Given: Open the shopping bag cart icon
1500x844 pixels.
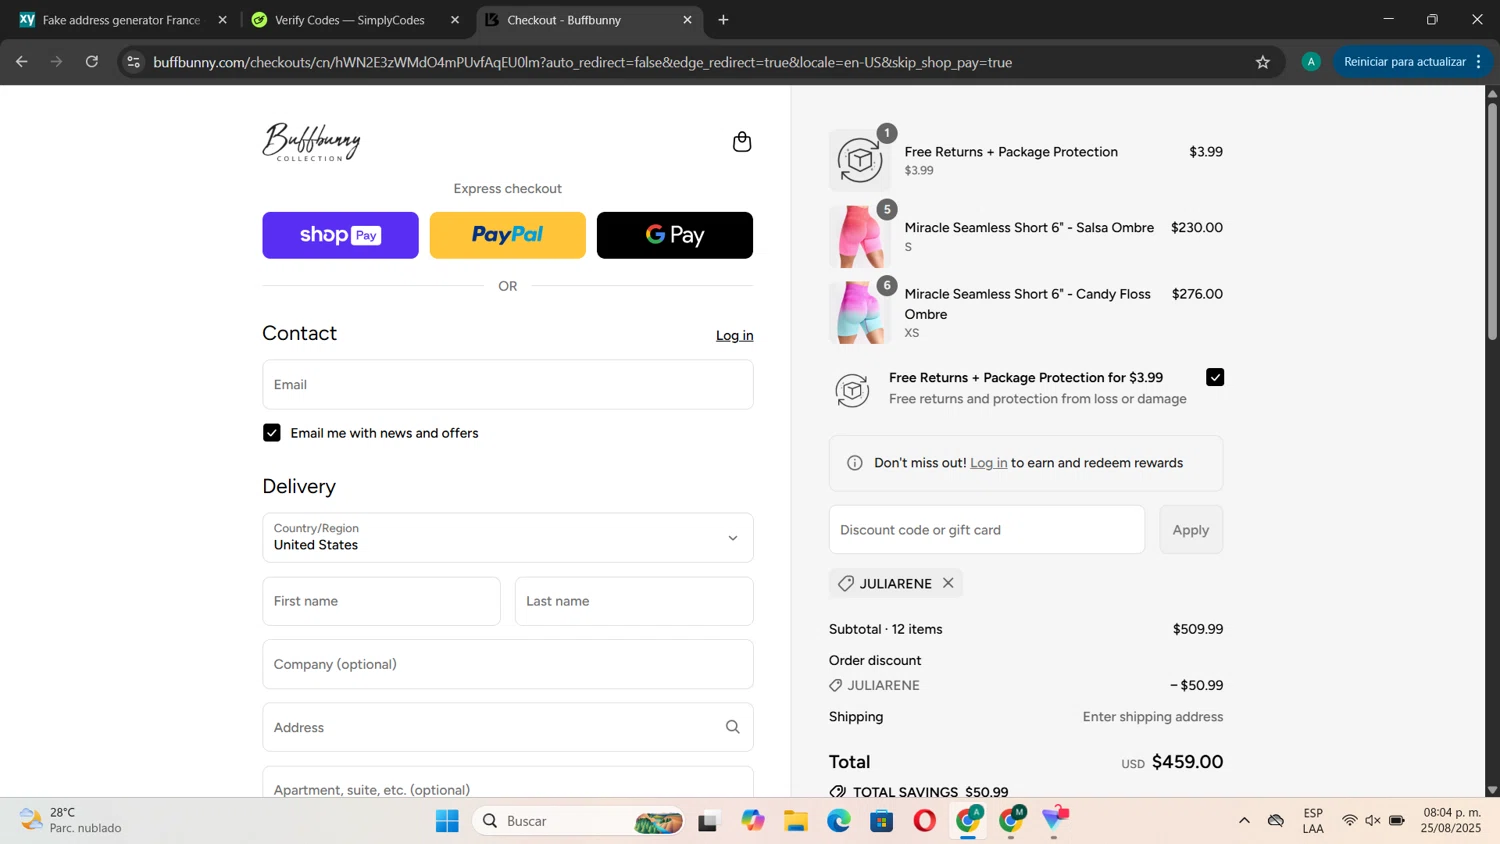Looking at the screenshot, I should (742, 142).
